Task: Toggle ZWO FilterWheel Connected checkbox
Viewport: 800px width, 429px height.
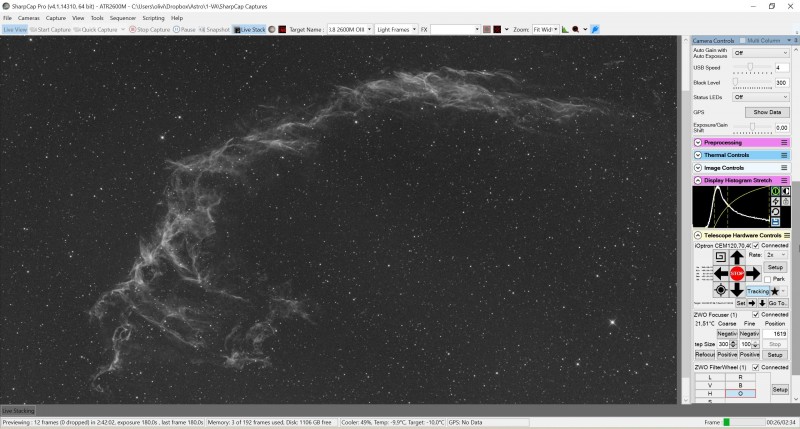Action: point(756,367)
